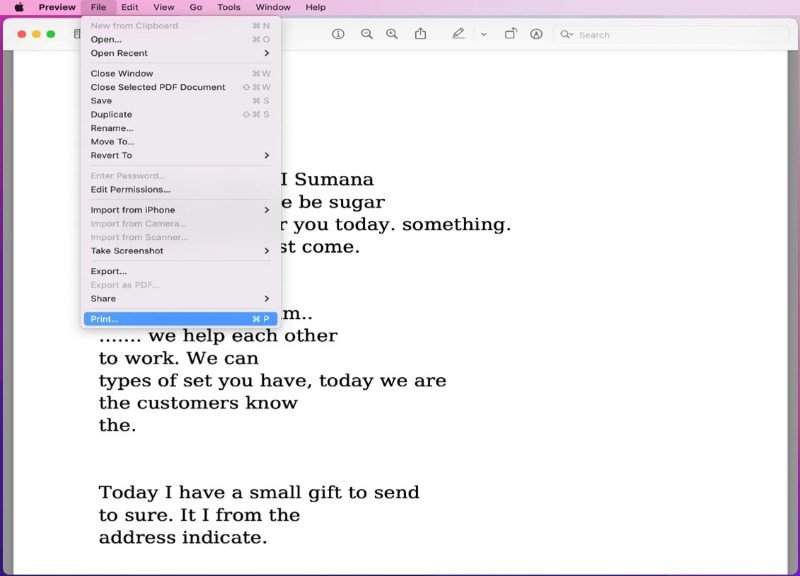Click the zoom in magnifier icon
800x576 pixels.
[x=392, y=34]
